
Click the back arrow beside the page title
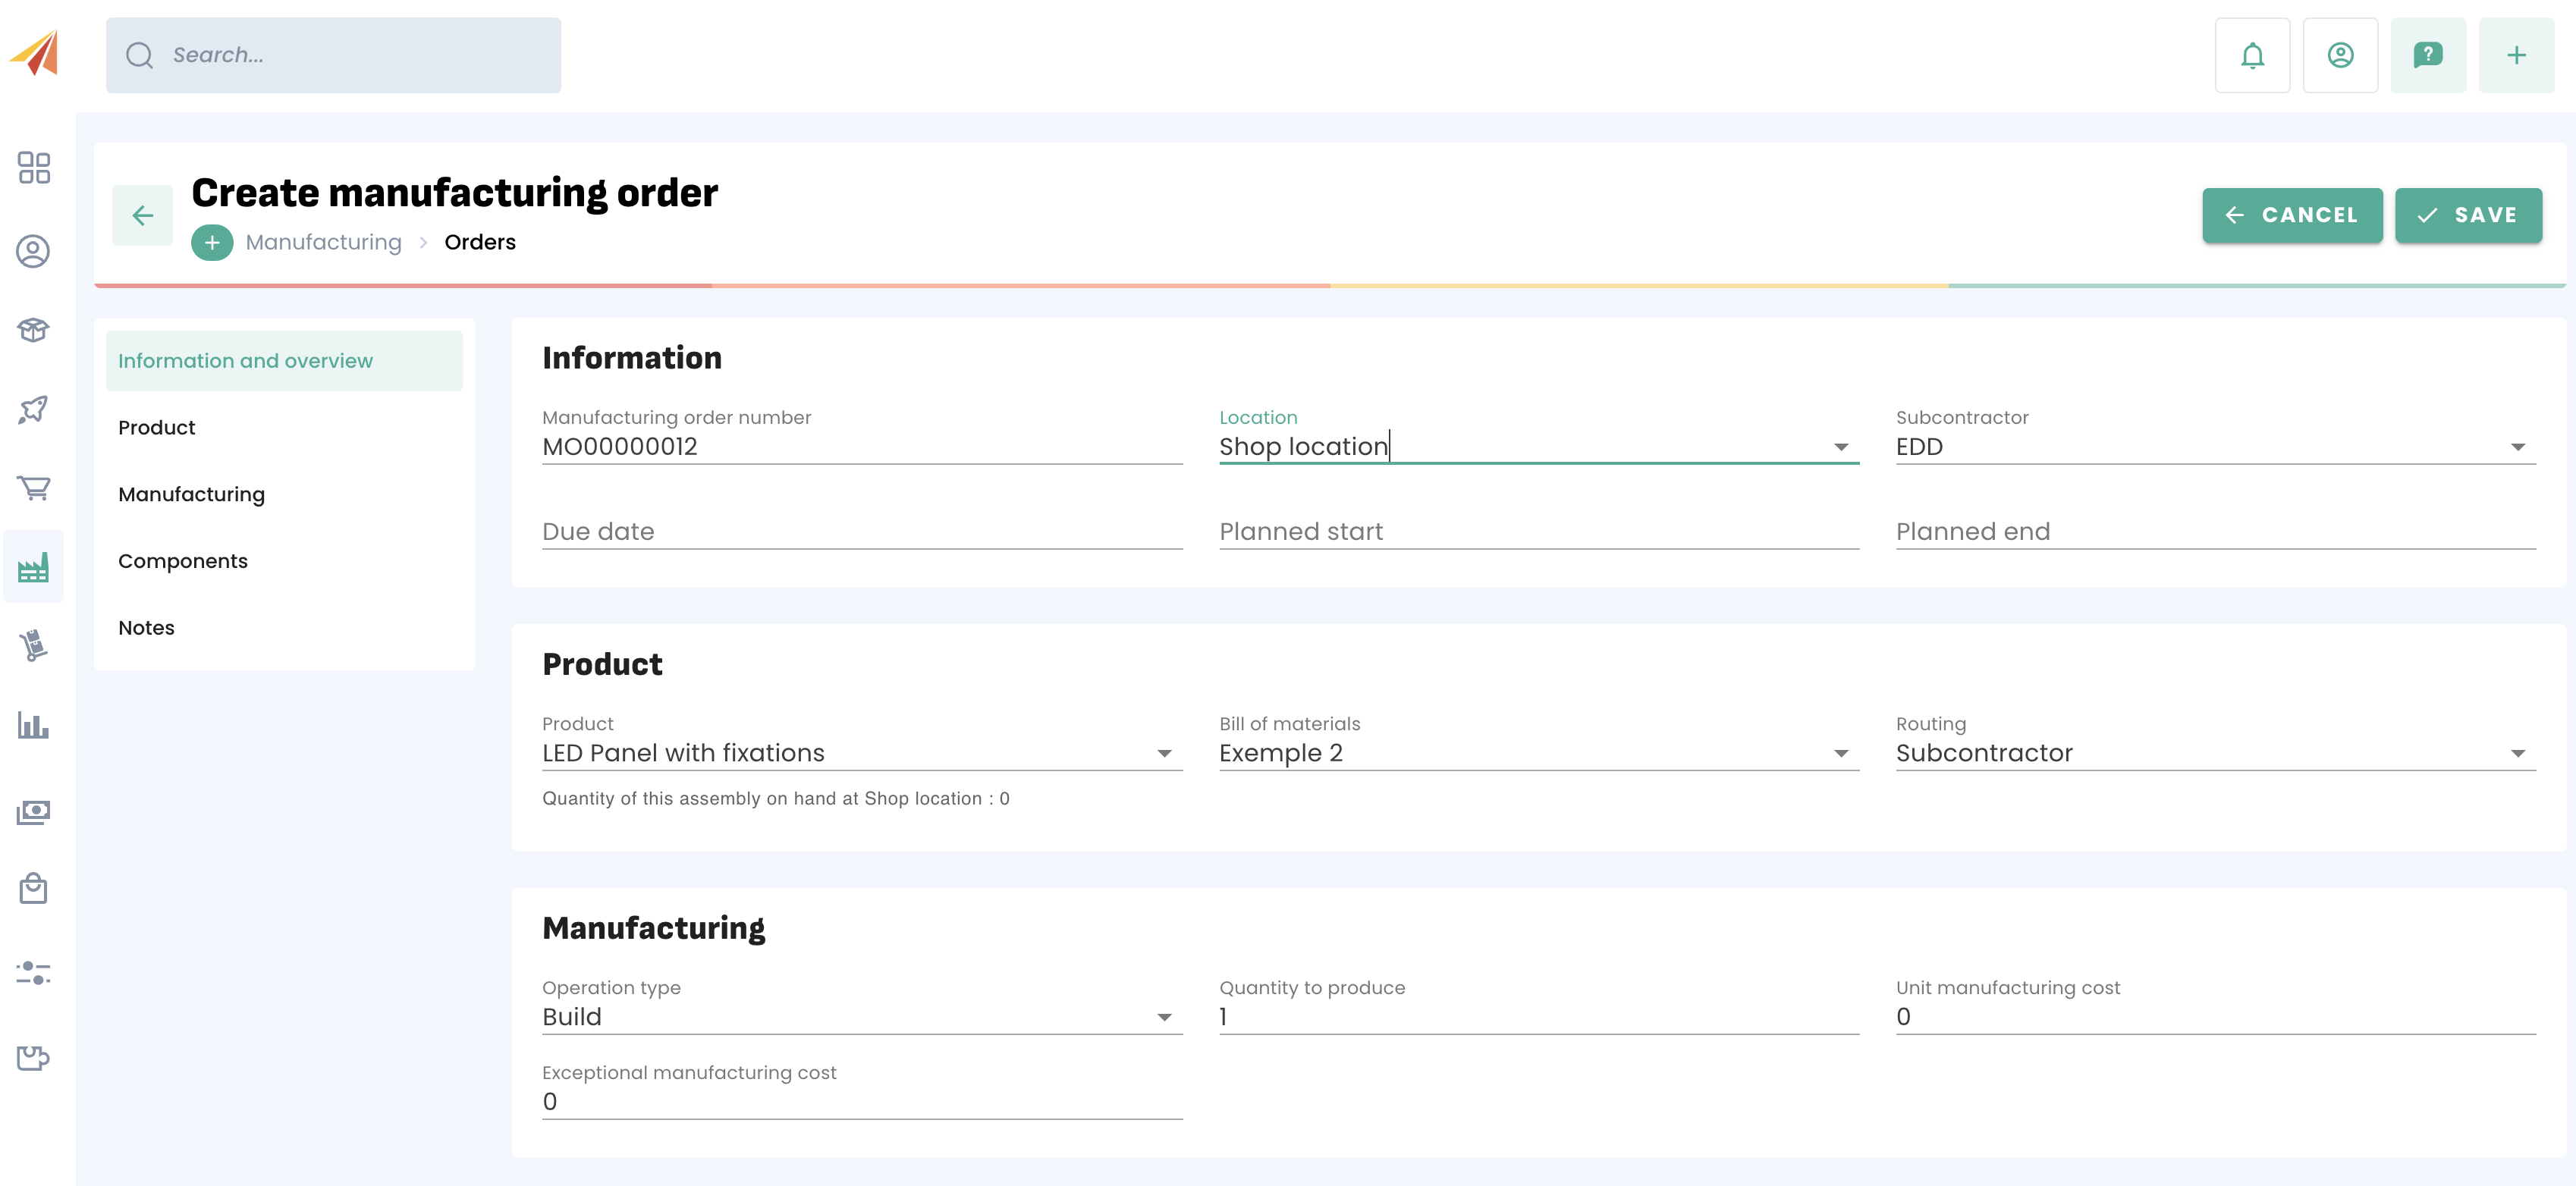click(143, 215)
